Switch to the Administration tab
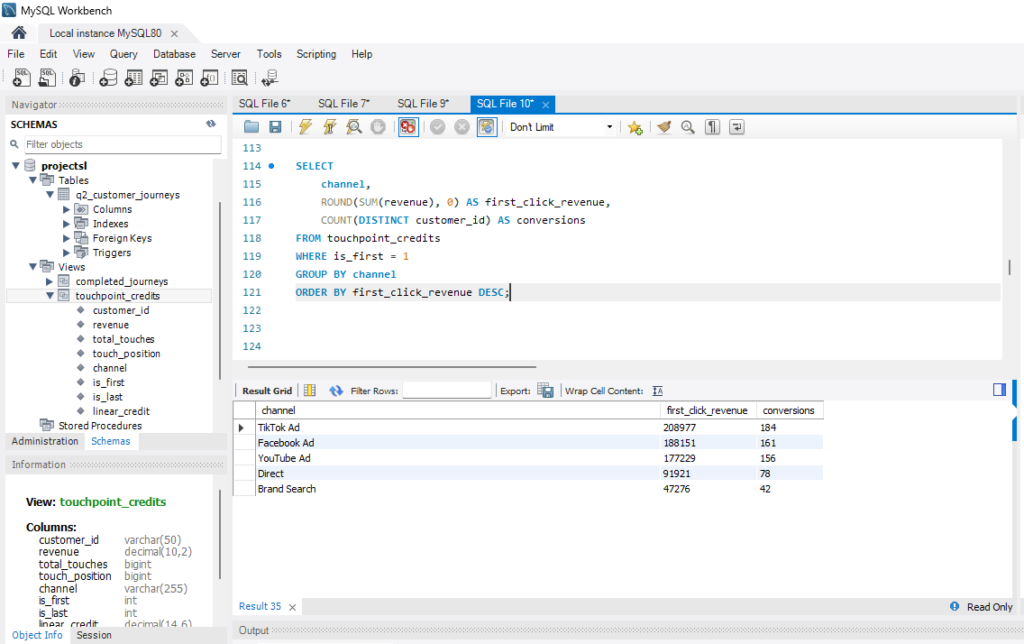Viewport: 1024px width, 644px height. point(44,442)
